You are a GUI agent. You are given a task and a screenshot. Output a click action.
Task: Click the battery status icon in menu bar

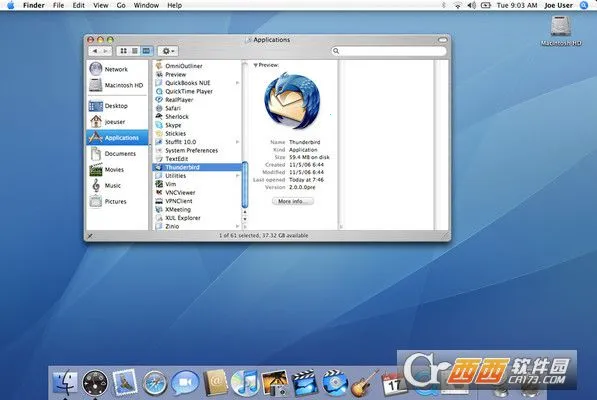486,5
